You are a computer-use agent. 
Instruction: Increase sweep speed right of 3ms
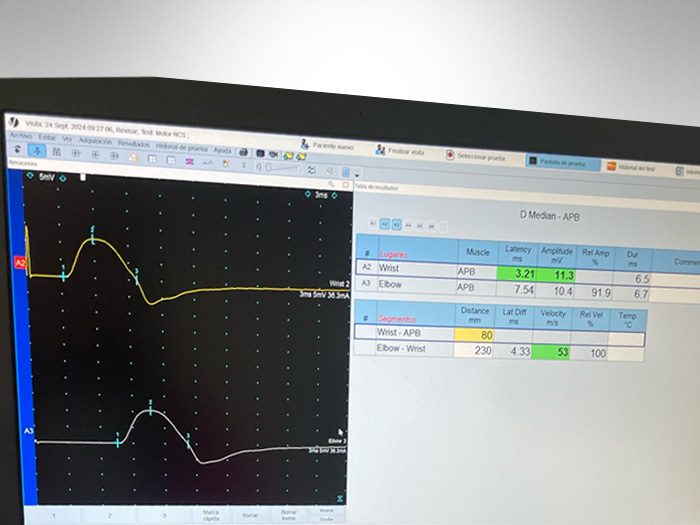[334, 196]
